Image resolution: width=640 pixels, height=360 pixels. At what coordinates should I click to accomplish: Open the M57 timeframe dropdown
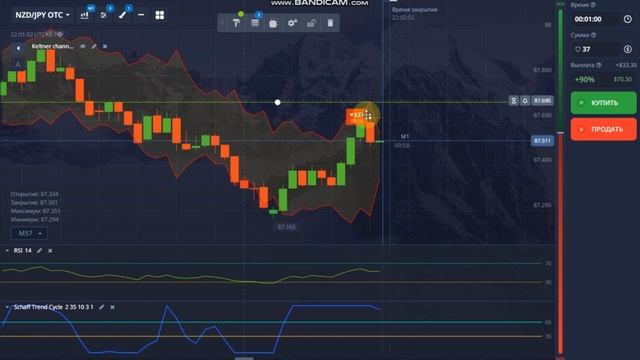tap(29, 233)
